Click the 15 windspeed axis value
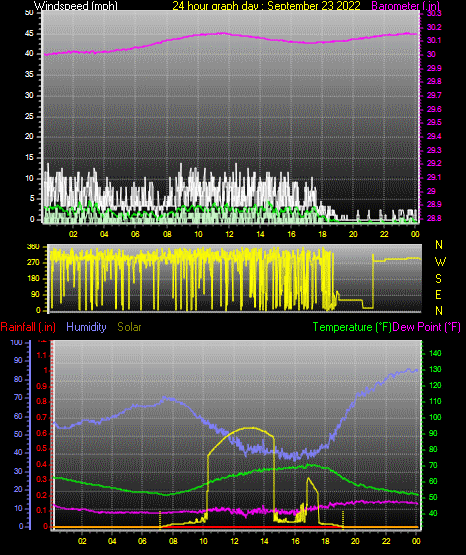The width and height of the screenshot is (466, 555). tap(29, 157)
